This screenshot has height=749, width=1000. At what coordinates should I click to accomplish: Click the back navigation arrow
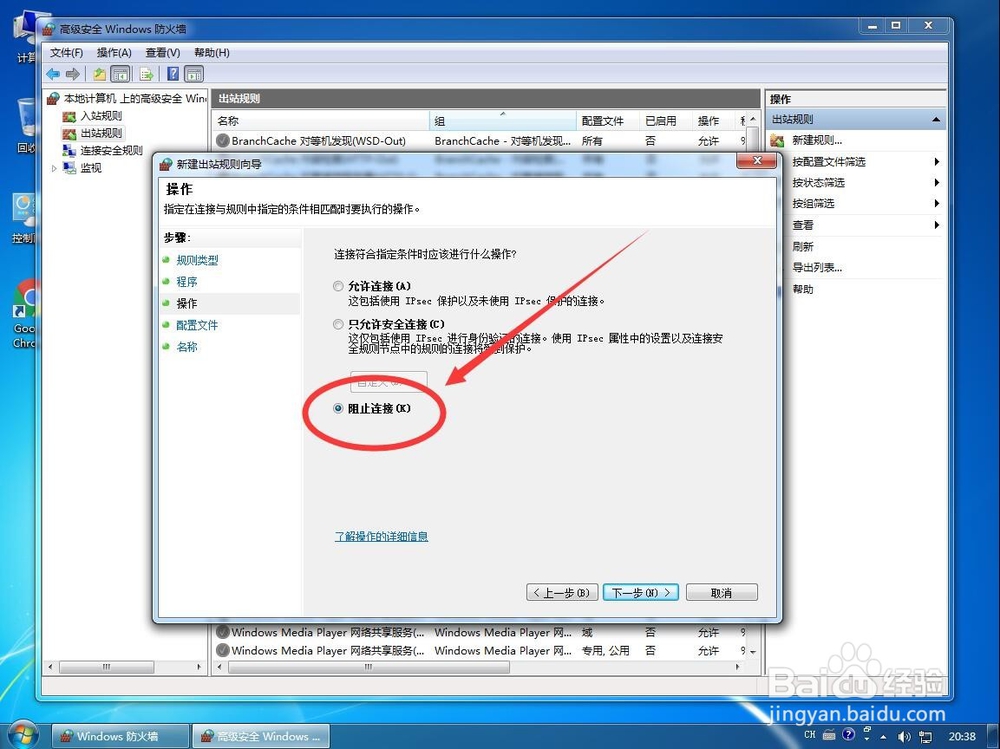tap(52, 73)
